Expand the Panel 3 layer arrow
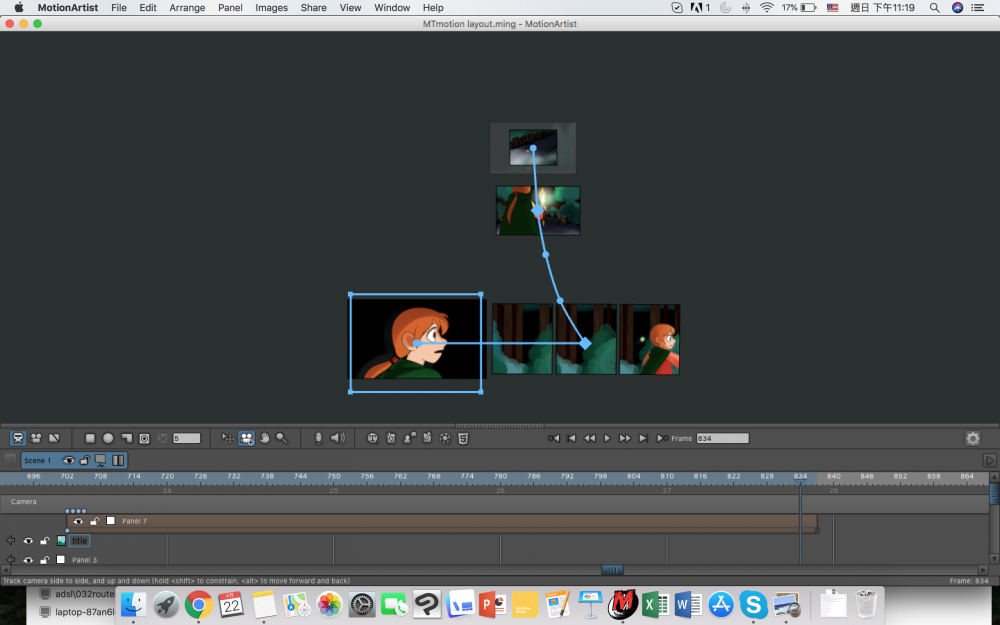 11,560
